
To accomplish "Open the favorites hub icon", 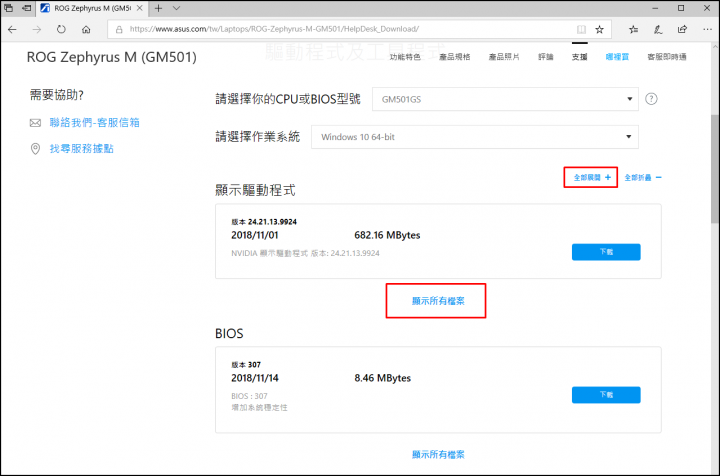I will (x=634, y=29).
